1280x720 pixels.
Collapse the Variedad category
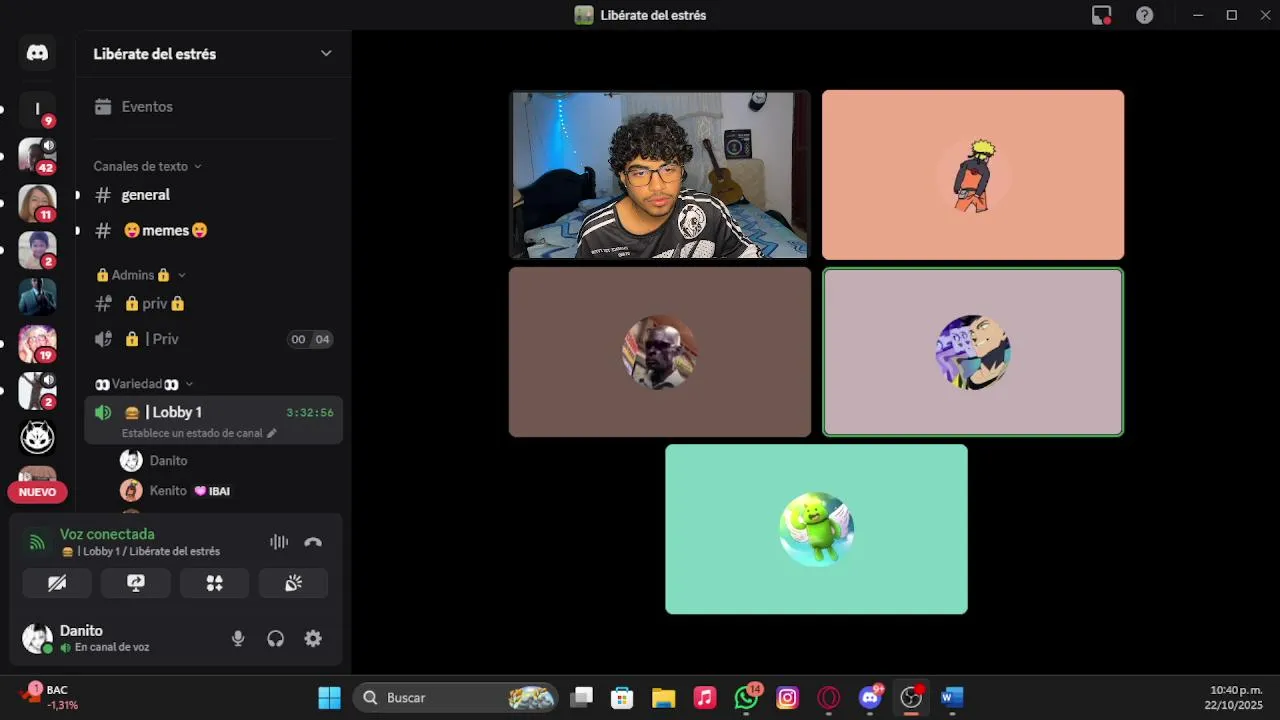click(144, 384)
